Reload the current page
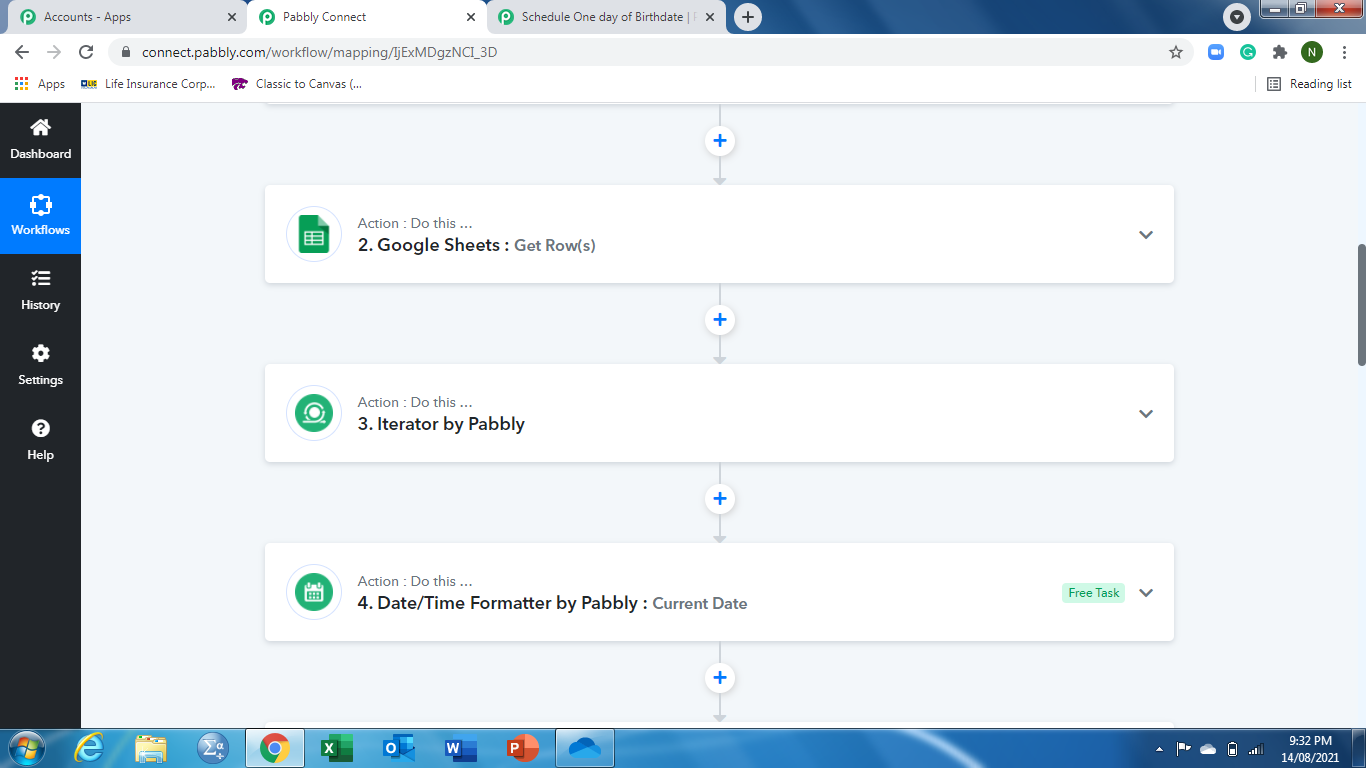 pyautogui.click(x=86, y=52)
